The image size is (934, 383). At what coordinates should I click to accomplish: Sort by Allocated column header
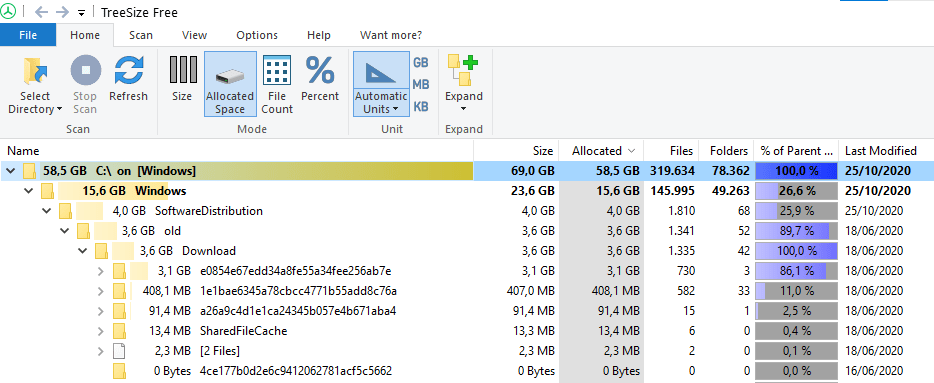[601, 151]
